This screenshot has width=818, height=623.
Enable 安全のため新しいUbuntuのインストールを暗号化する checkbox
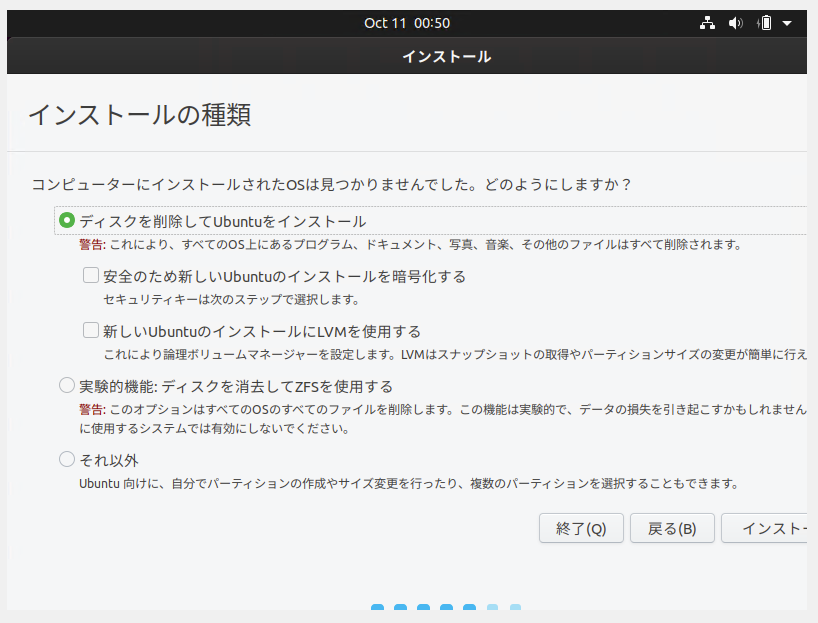point(91,275)
